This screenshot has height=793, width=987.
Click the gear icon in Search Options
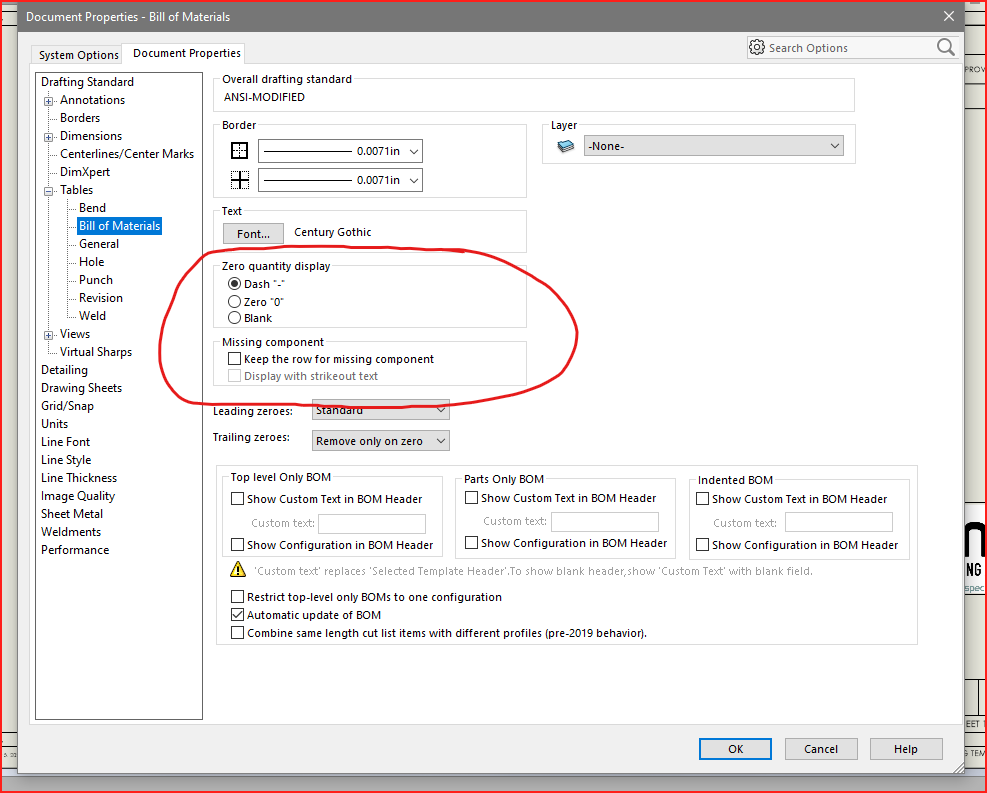pos(757,48)
